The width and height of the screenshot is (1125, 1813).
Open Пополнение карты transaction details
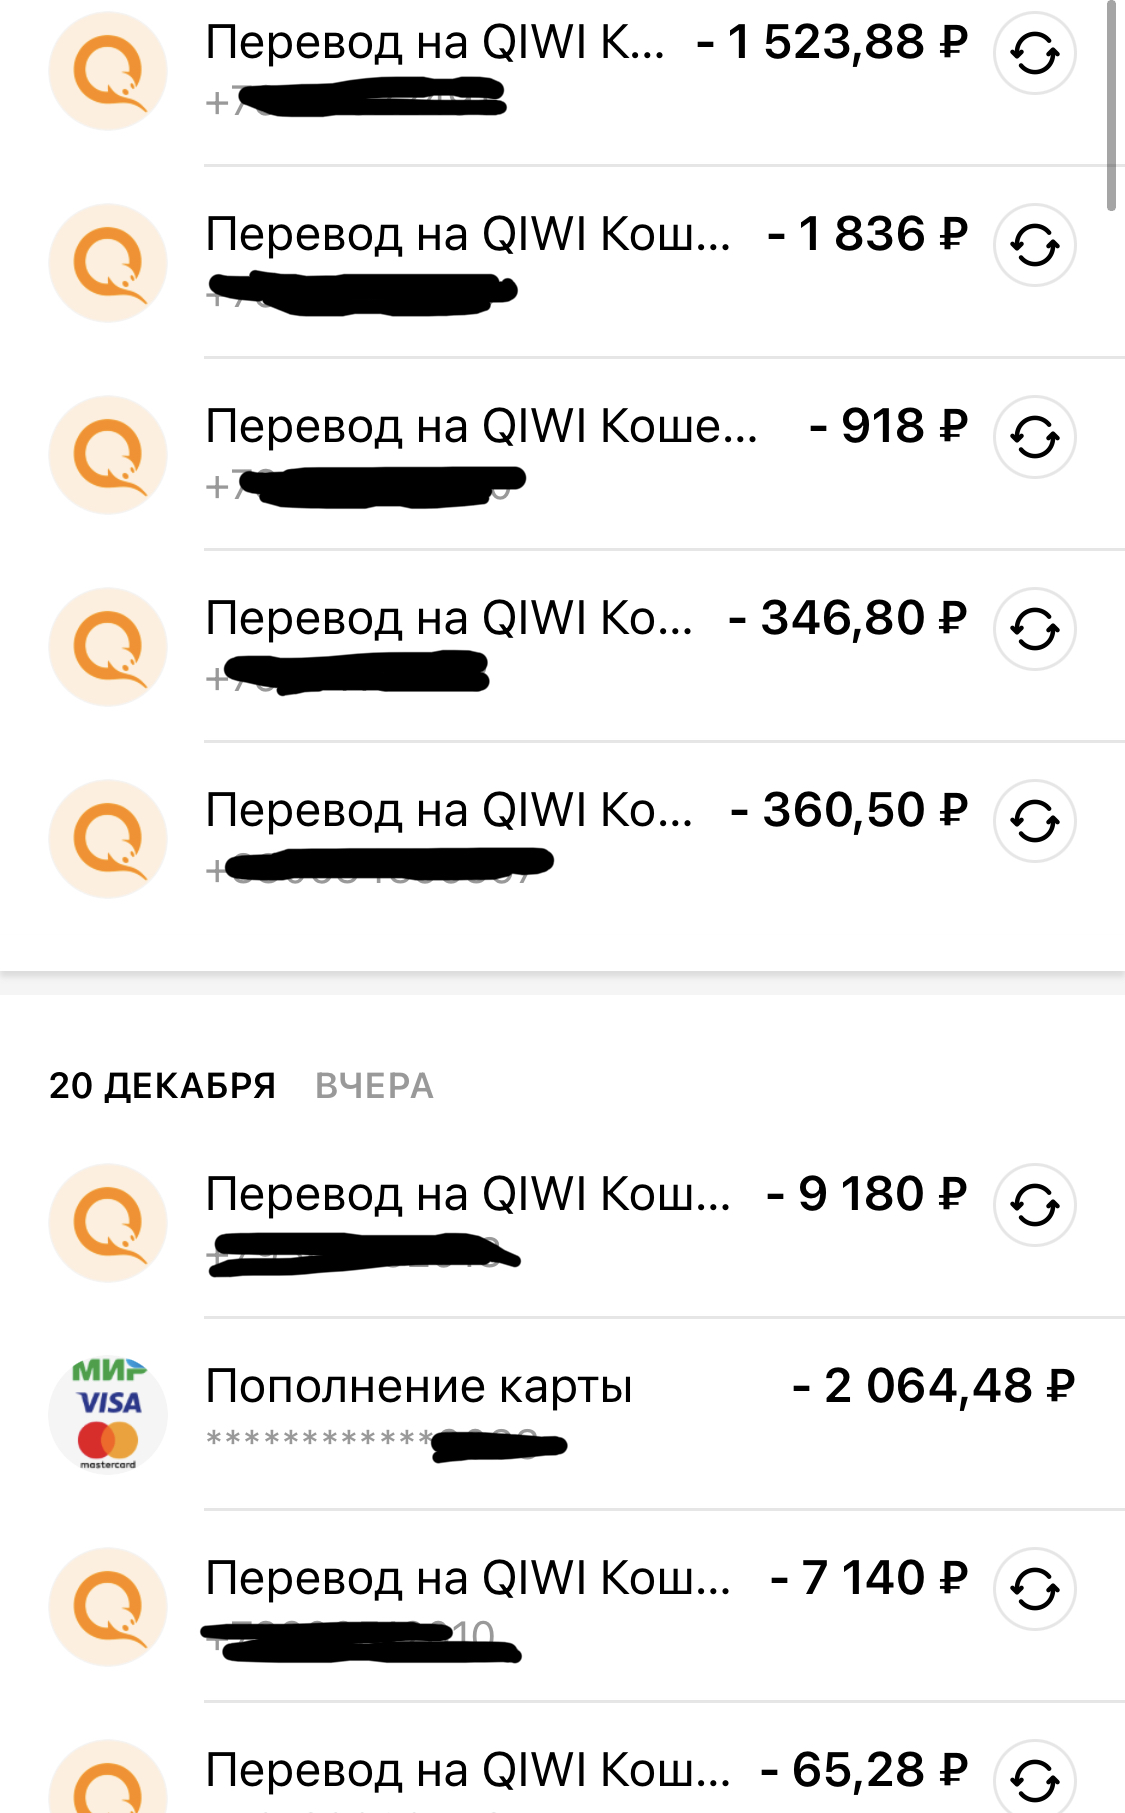click(419, 1387)
